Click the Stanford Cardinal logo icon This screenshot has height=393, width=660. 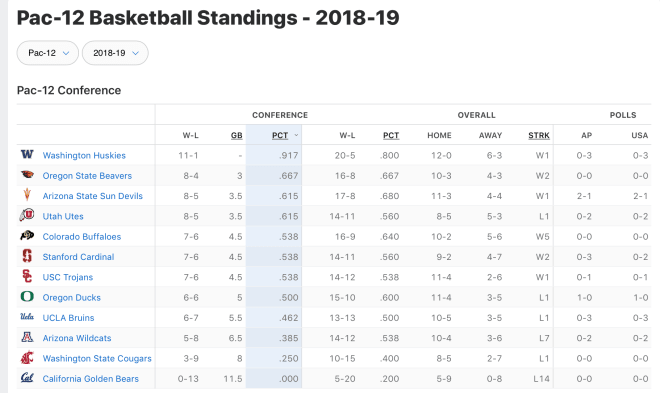(x=27, y=255)
